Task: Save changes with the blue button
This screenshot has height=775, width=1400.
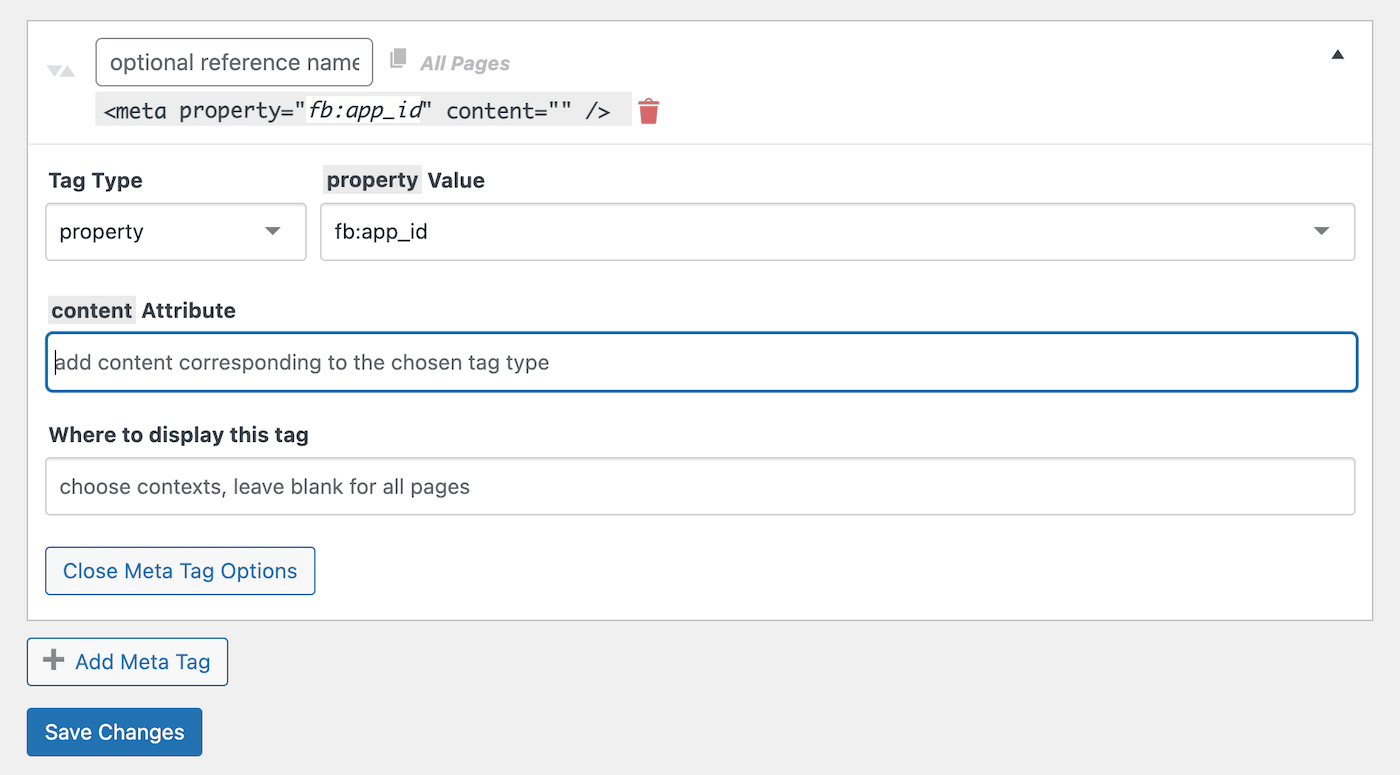Action: (x=114, y=731)
